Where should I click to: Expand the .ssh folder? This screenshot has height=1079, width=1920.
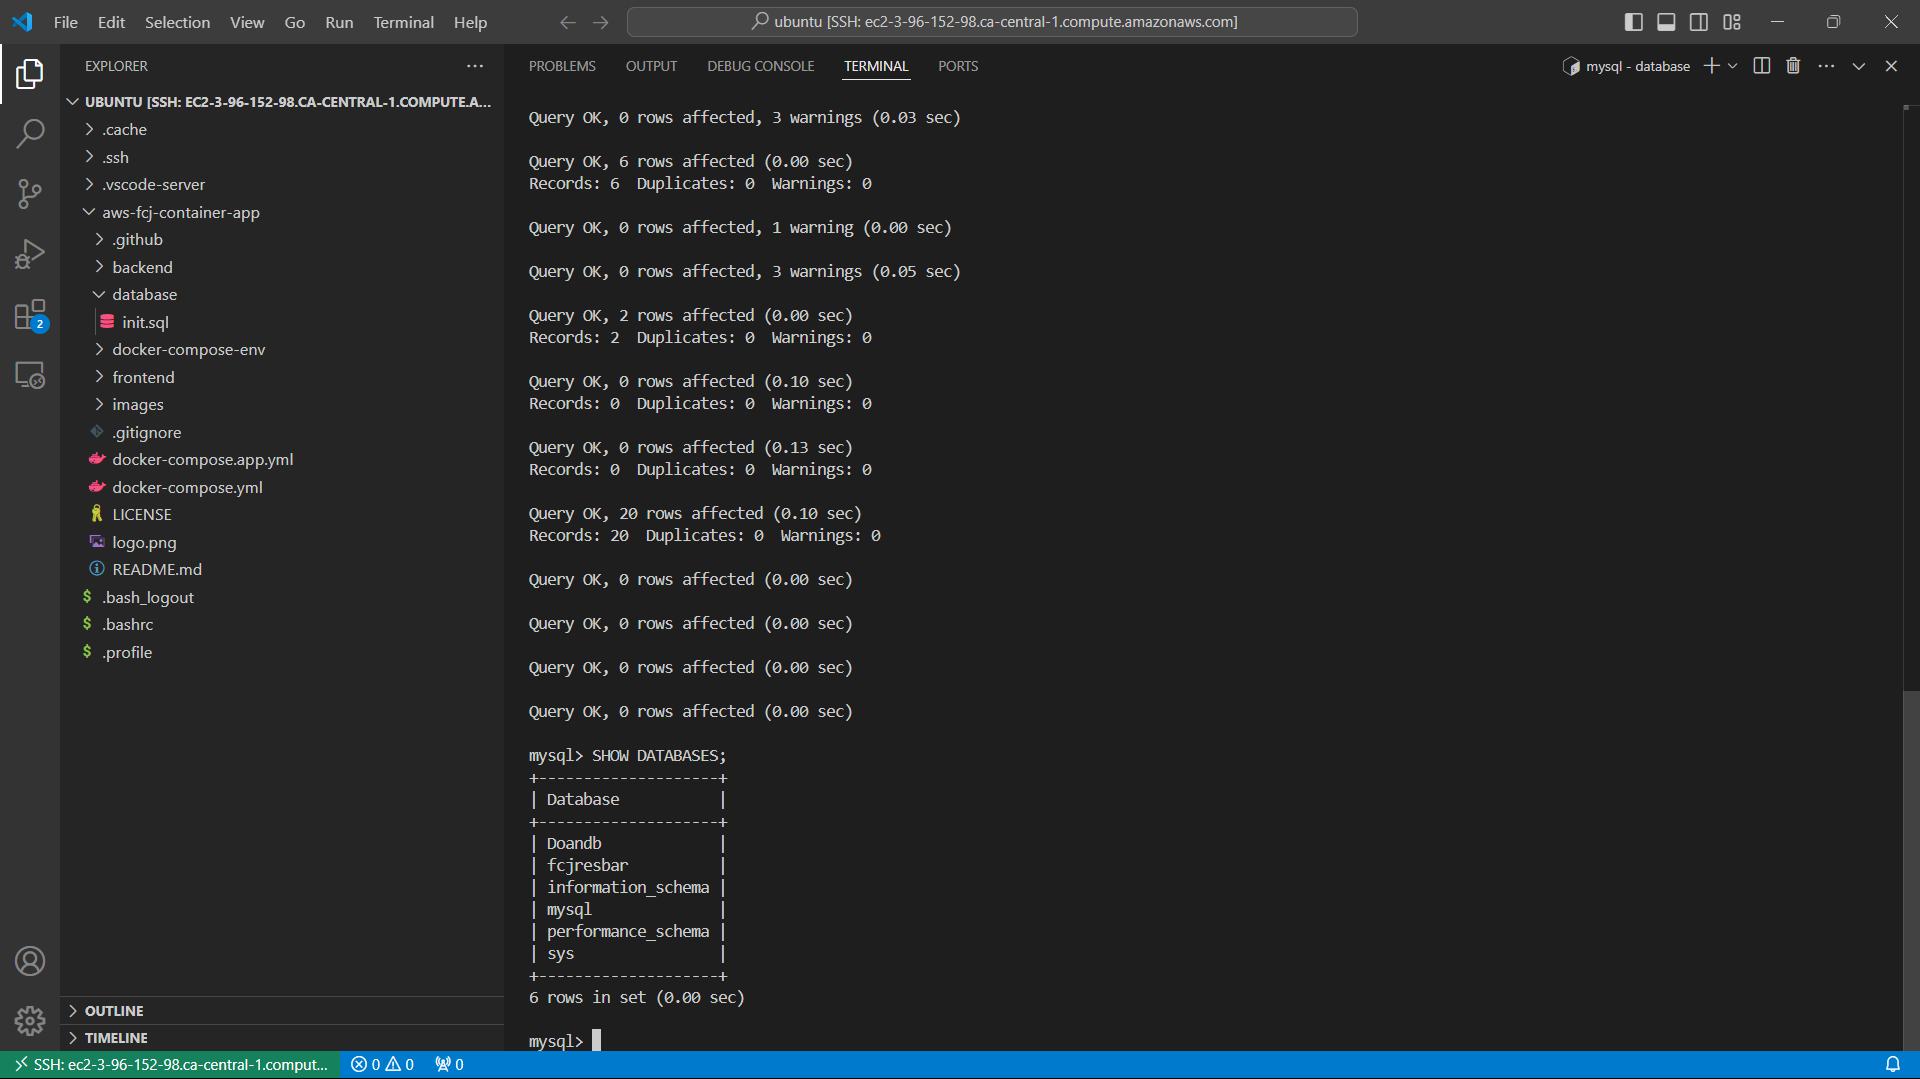(282, 157)
